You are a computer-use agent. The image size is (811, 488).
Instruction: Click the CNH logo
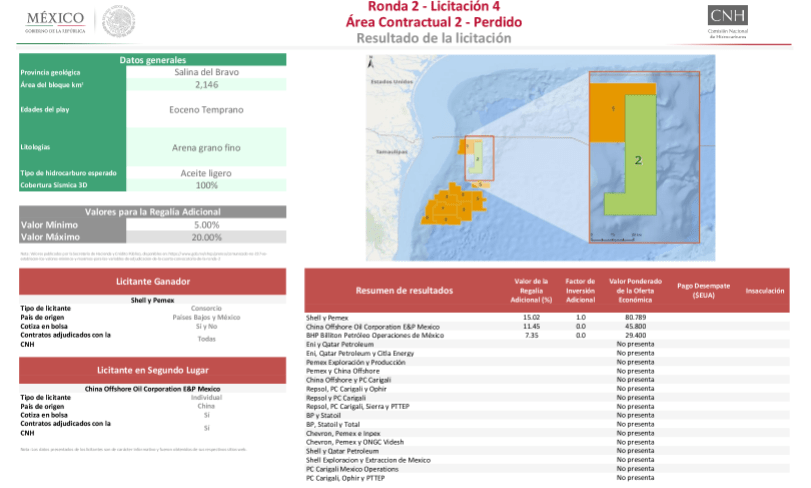[727, 21]
